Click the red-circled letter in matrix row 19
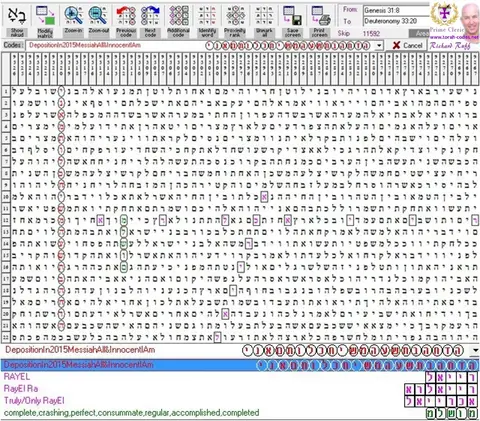 61,302
